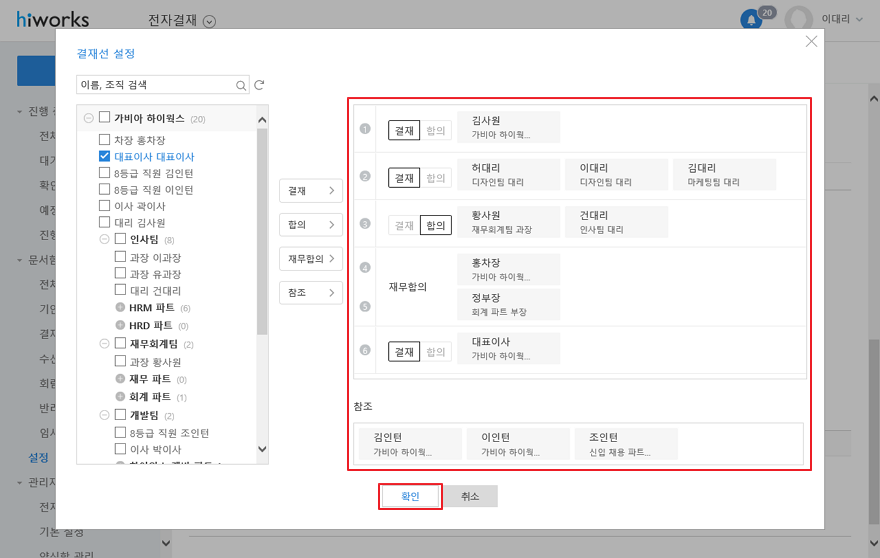Image resolution: width=880 pixels, height=558 pixels.
Task: Expand the 회계 파트 plus icon
Action: click(x=121, y=397)
